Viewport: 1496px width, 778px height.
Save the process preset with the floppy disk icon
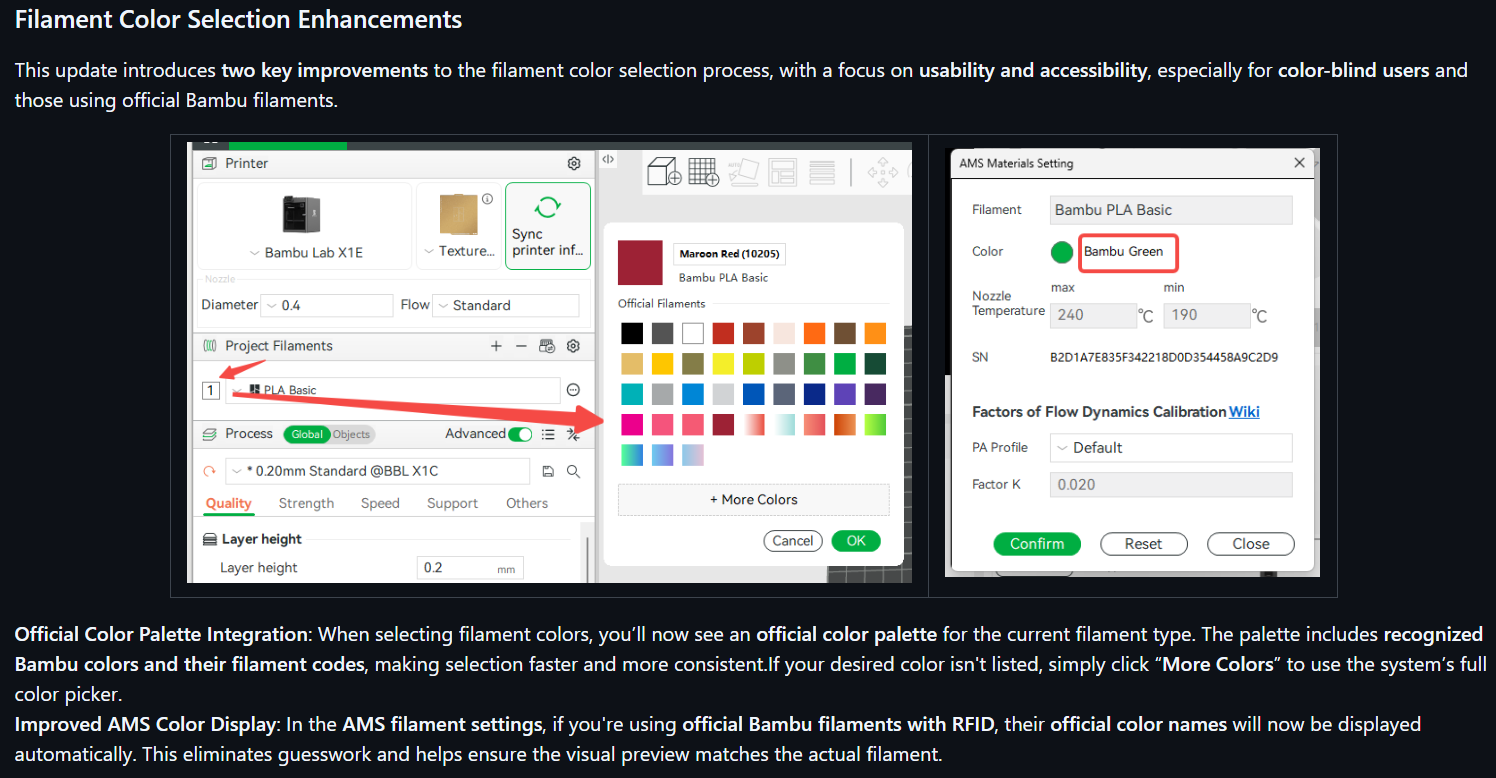pyautogui.click(x=548, y=471)
